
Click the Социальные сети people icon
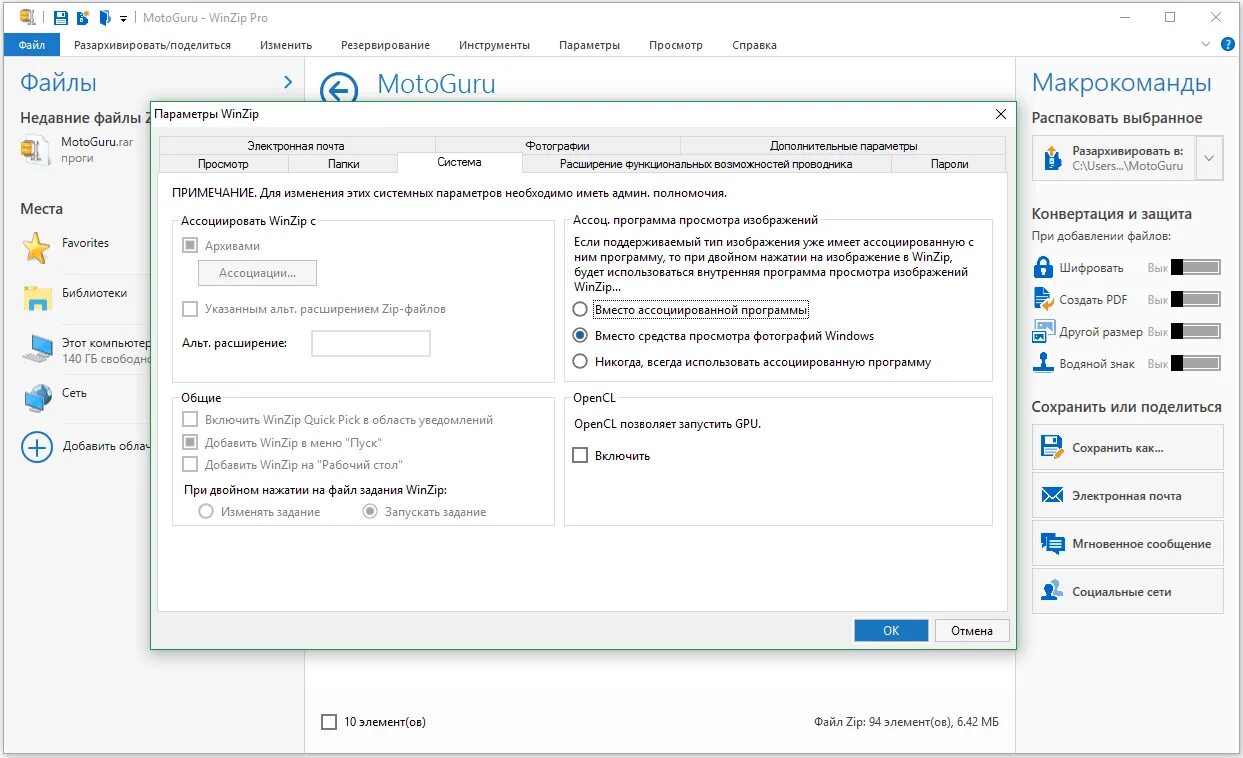(1051, 591)
